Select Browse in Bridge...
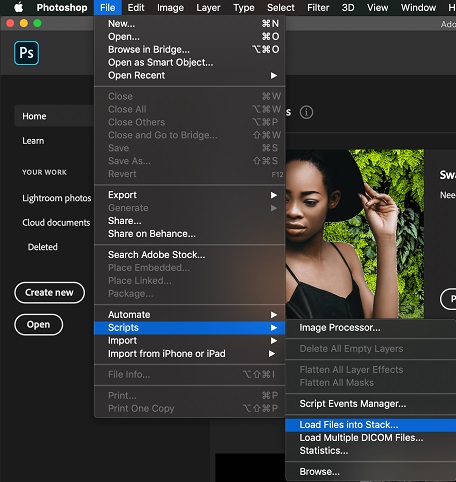 [190, 50]
